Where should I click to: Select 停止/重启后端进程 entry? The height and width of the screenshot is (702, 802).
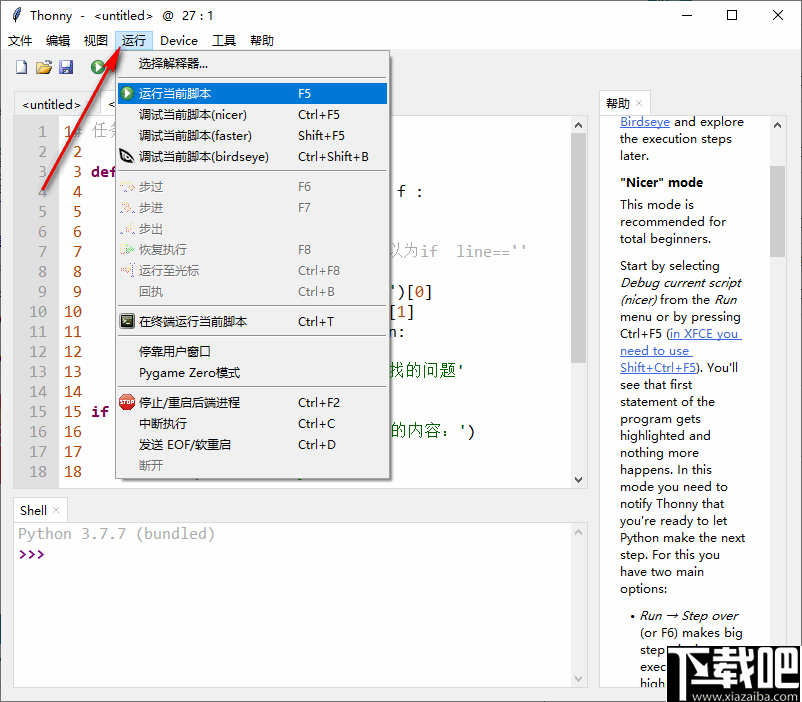(252, 403)
